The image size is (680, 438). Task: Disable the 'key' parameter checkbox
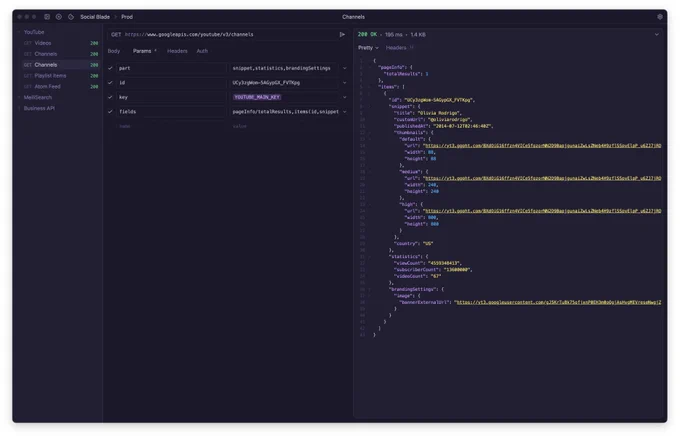click(110, 97)
